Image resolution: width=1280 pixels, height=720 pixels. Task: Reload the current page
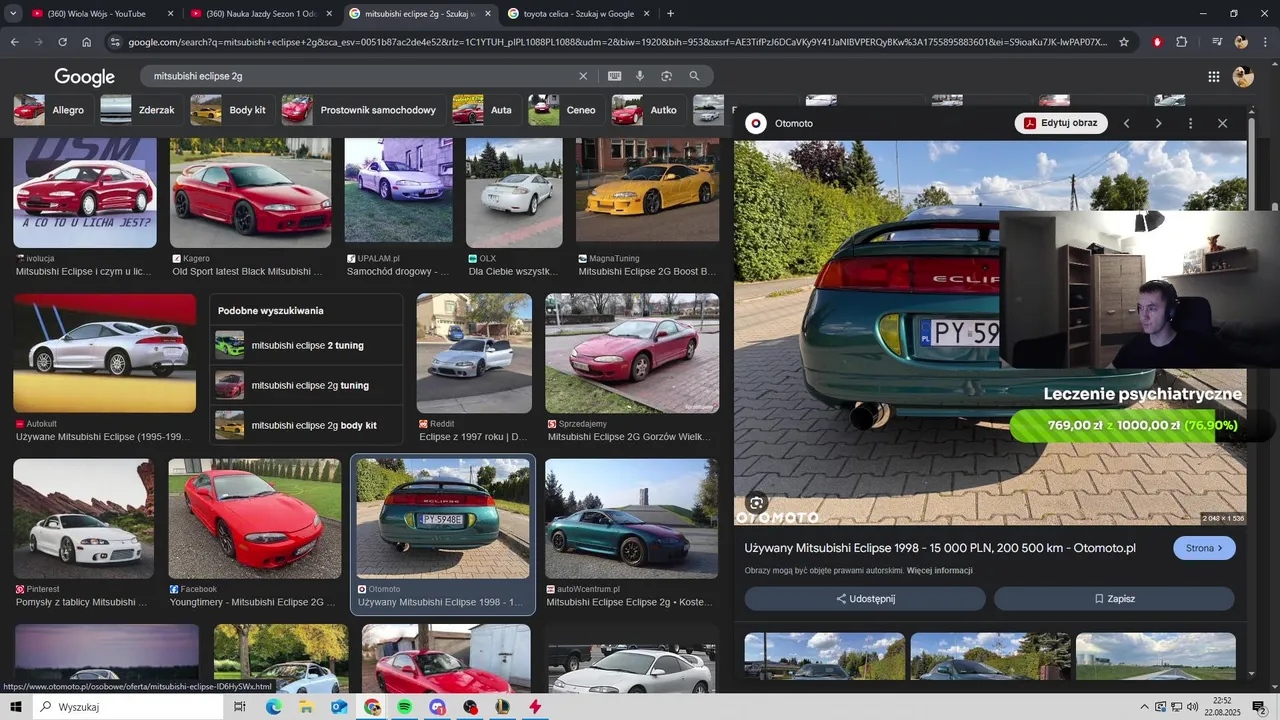pos(62,42)
